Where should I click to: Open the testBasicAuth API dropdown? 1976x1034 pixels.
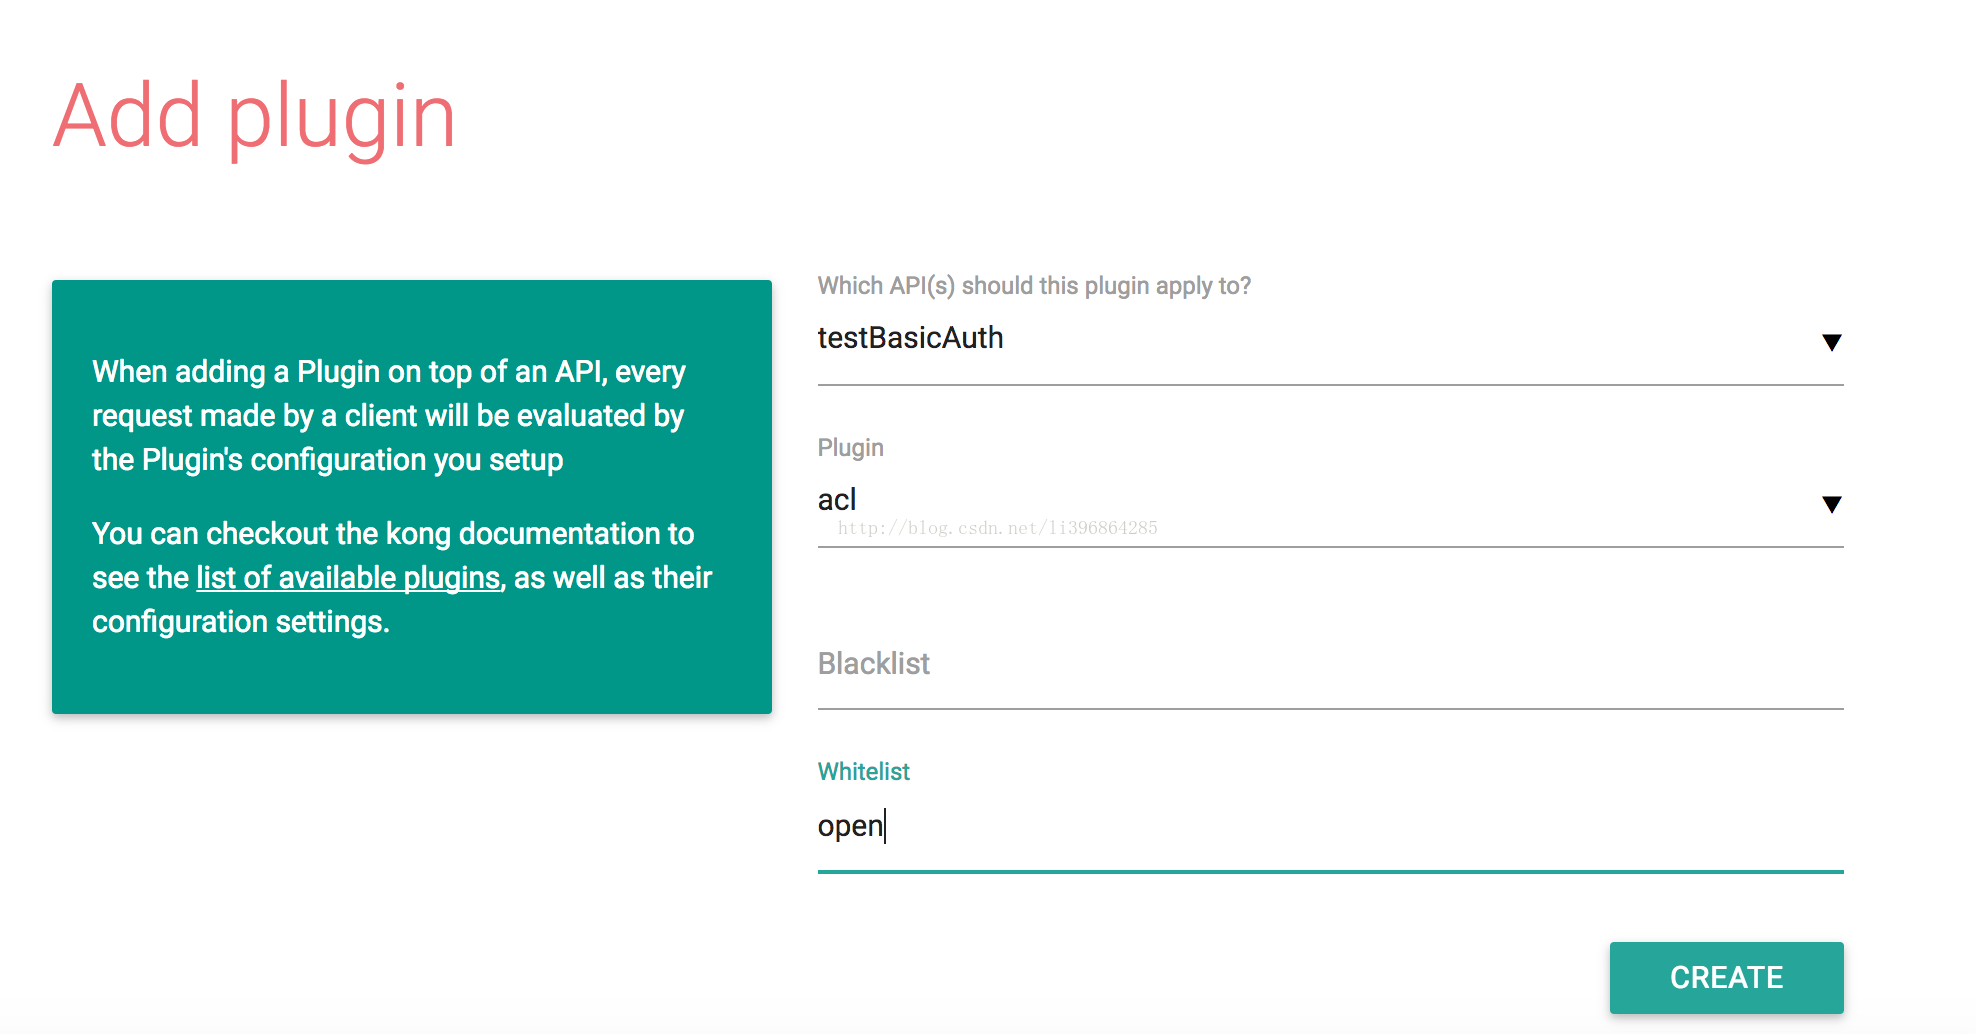coord(1330,340)
